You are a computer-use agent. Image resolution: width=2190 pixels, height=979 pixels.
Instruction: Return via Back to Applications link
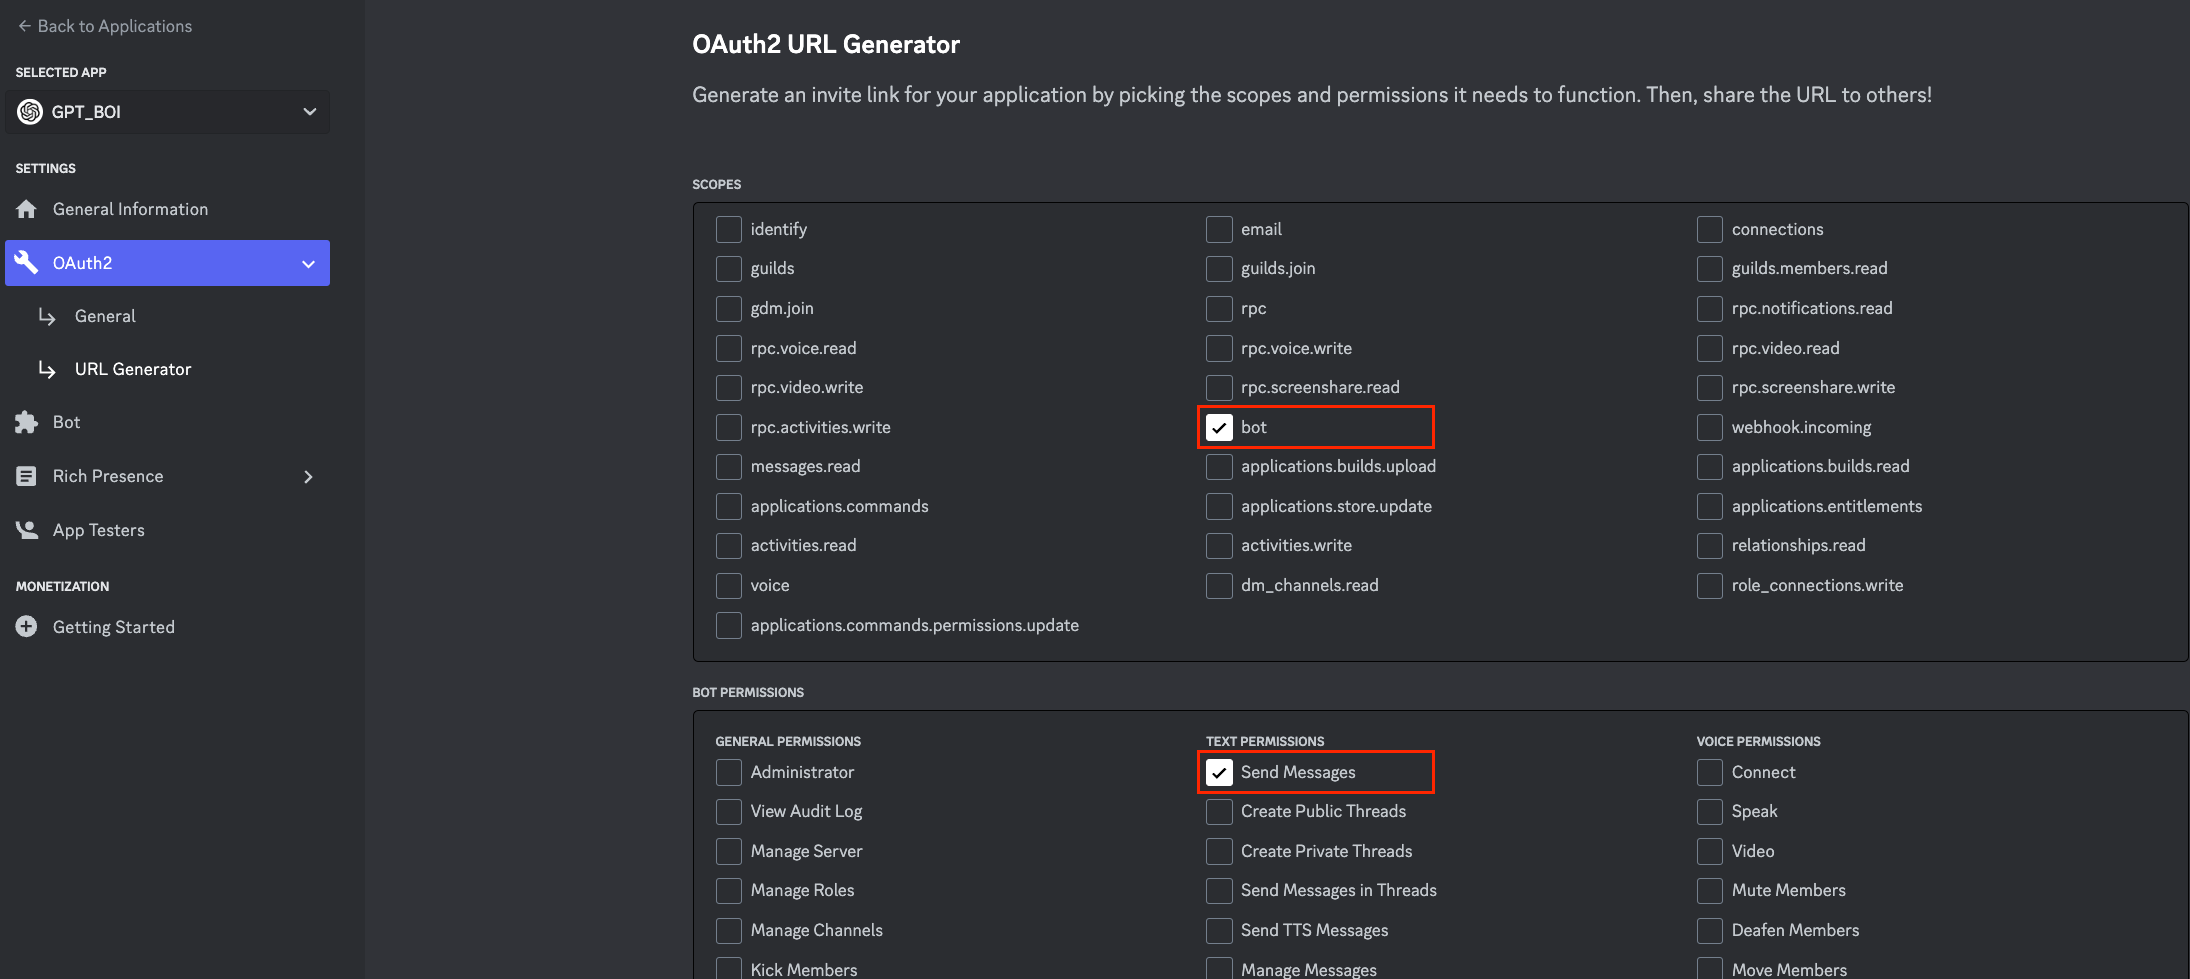(x=114, y=26)
